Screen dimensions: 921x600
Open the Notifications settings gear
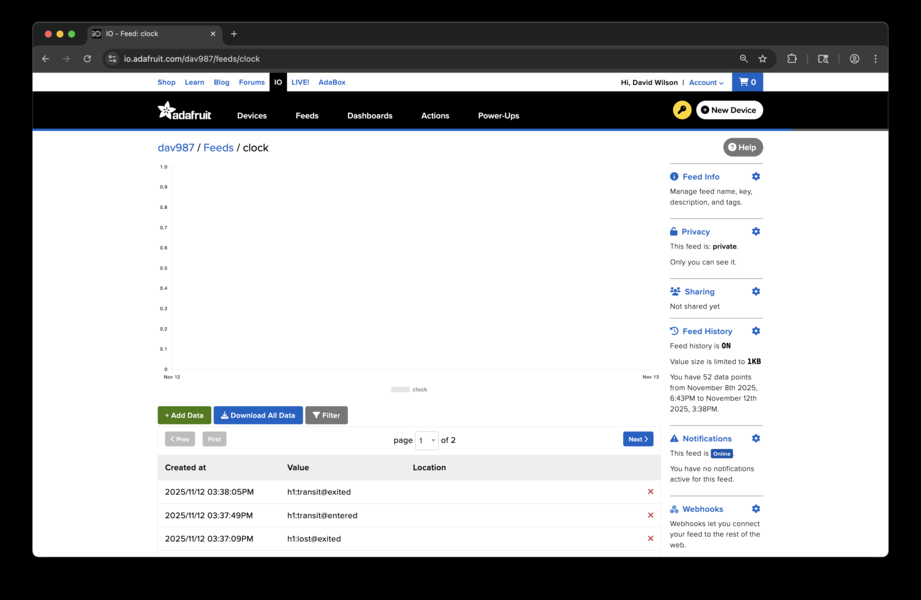(x=756, y=438)
